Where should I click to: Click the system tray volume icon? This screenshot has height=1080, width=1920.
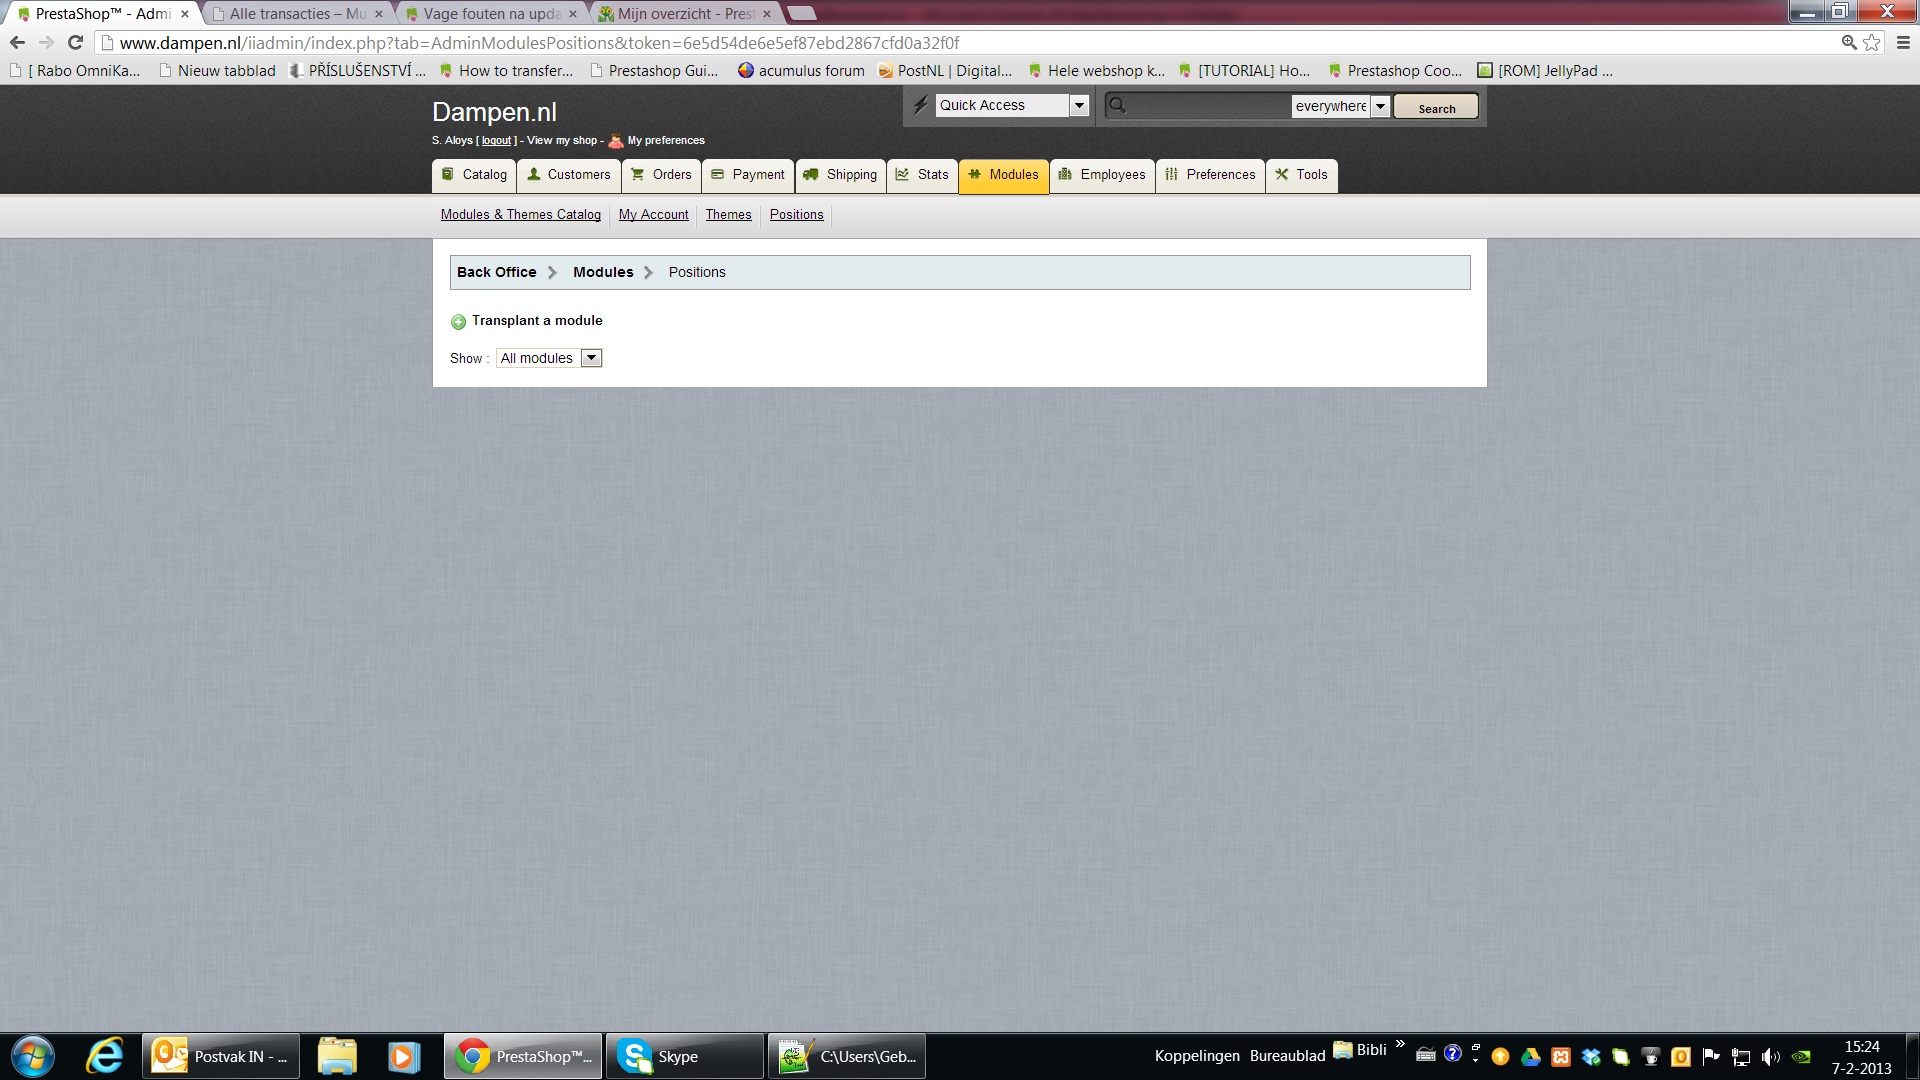coord(1770,1057)
